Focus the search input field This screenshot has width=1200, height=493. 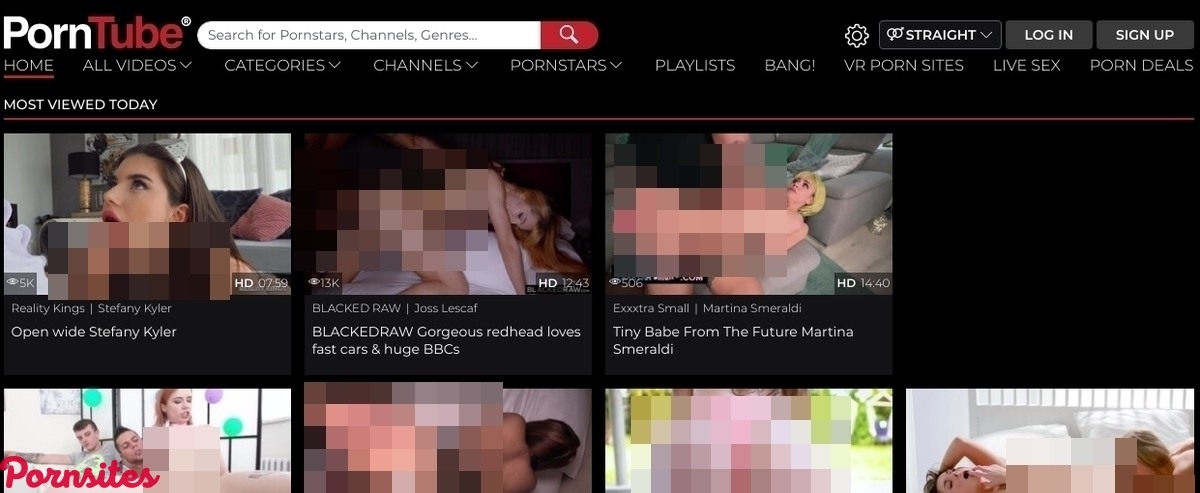[370, 35]
